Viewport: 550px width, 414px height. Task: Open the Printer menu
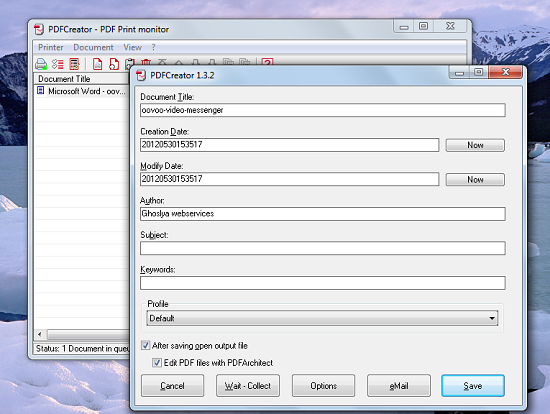click(51, 47)
